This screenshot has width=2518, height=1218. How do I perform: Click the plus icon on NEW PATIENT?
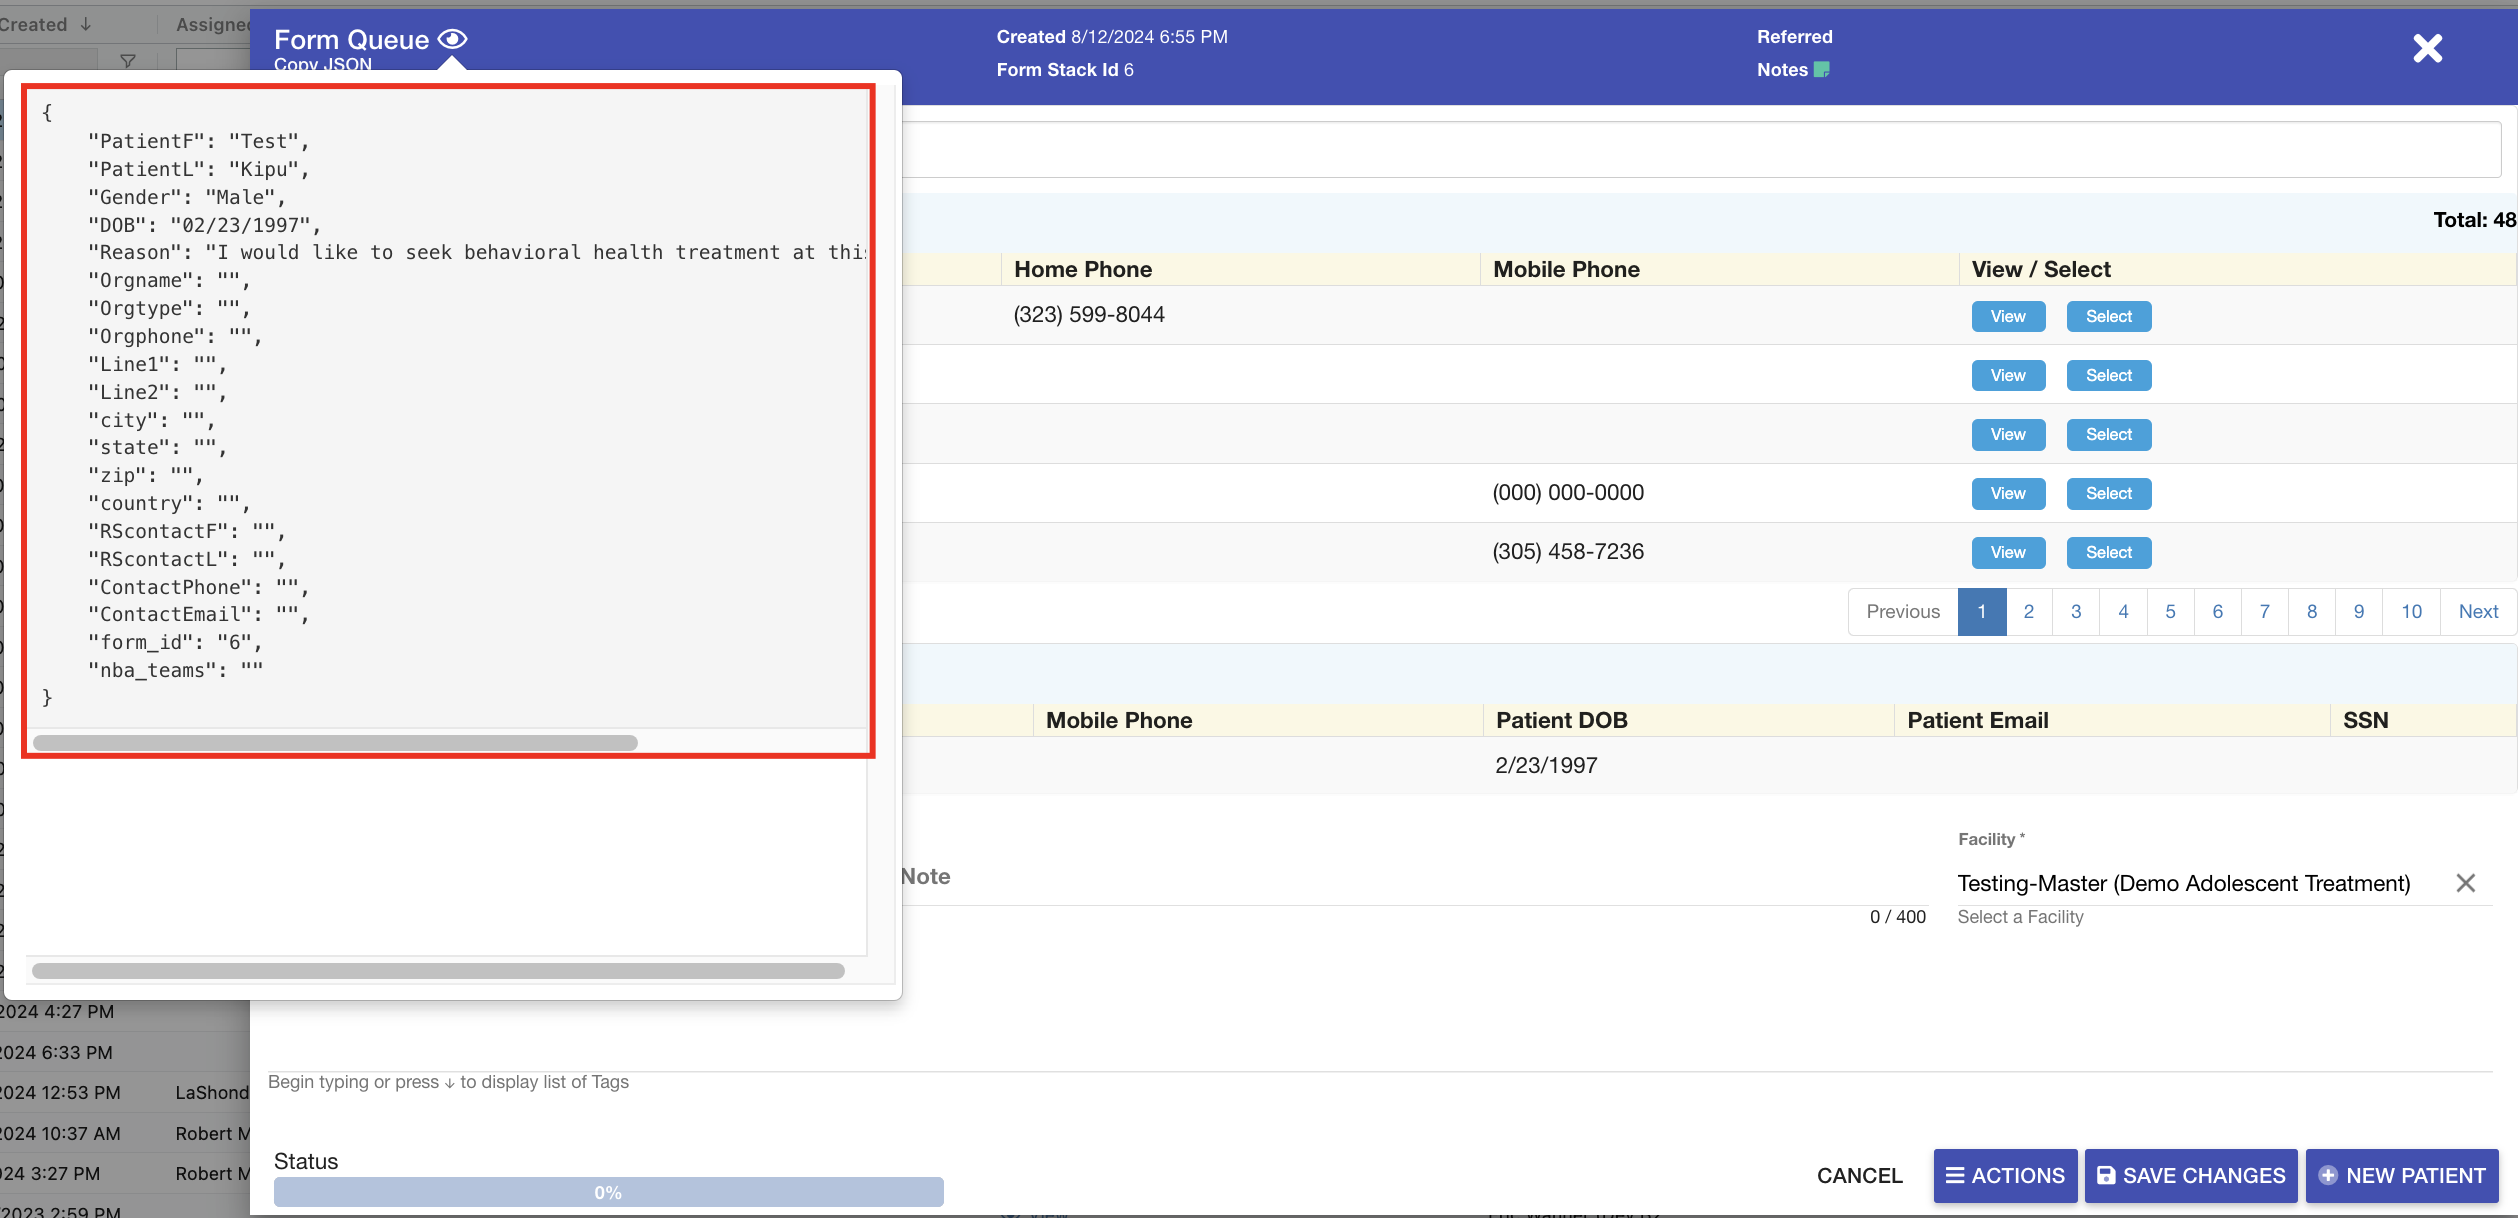point(2327,1176)
